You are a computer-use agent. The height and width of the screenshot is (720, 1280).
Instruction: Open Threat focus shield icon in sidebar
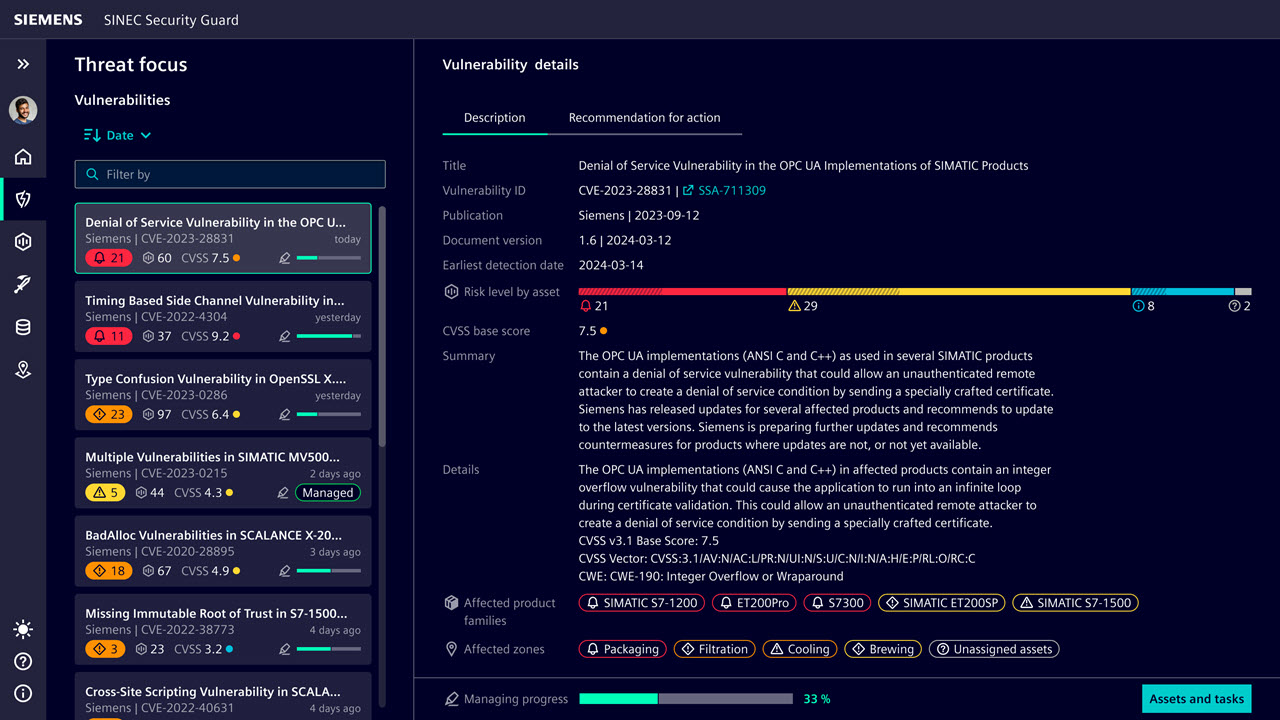[x=23, y=199]
